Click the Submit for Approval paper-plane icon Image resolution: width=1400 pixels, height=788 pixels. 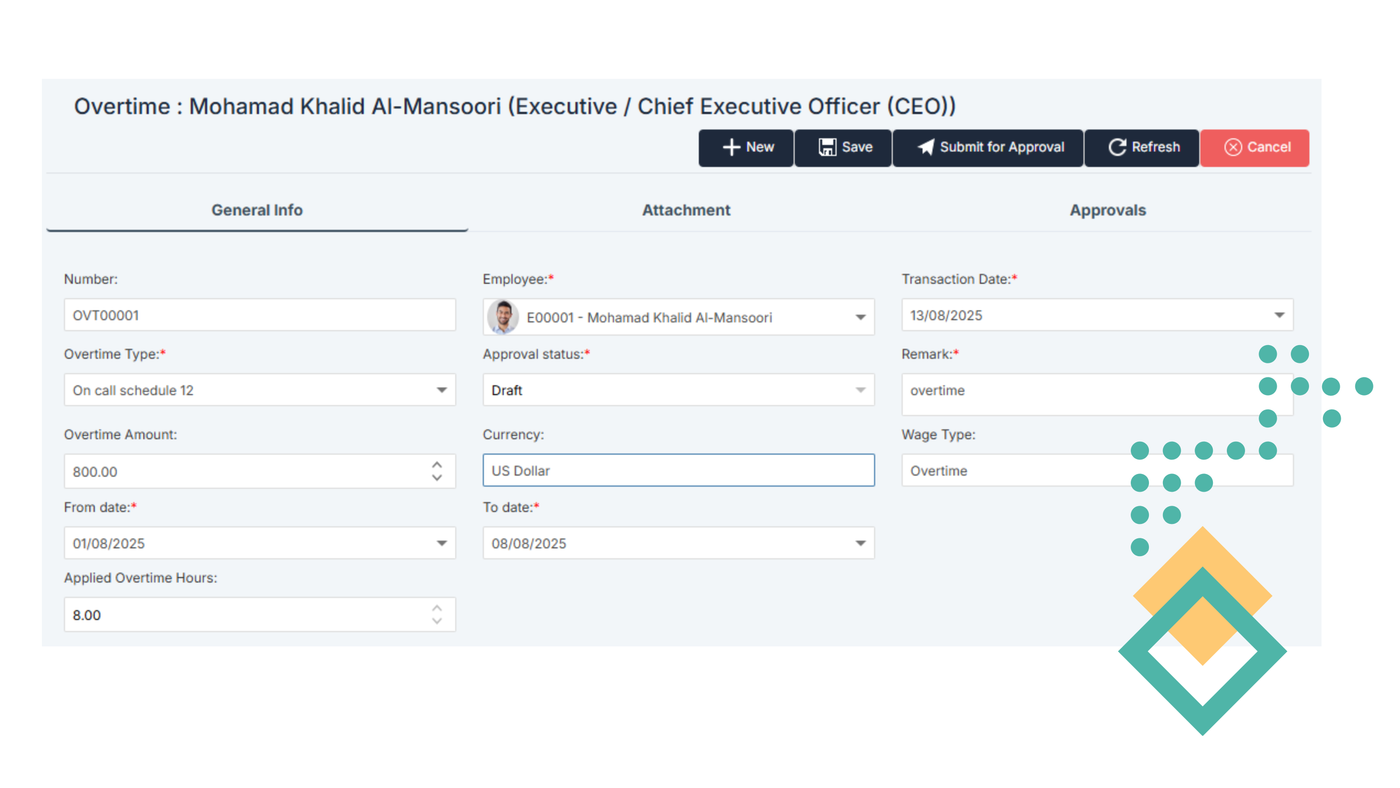pyautogui.click(x=926, y=147)
